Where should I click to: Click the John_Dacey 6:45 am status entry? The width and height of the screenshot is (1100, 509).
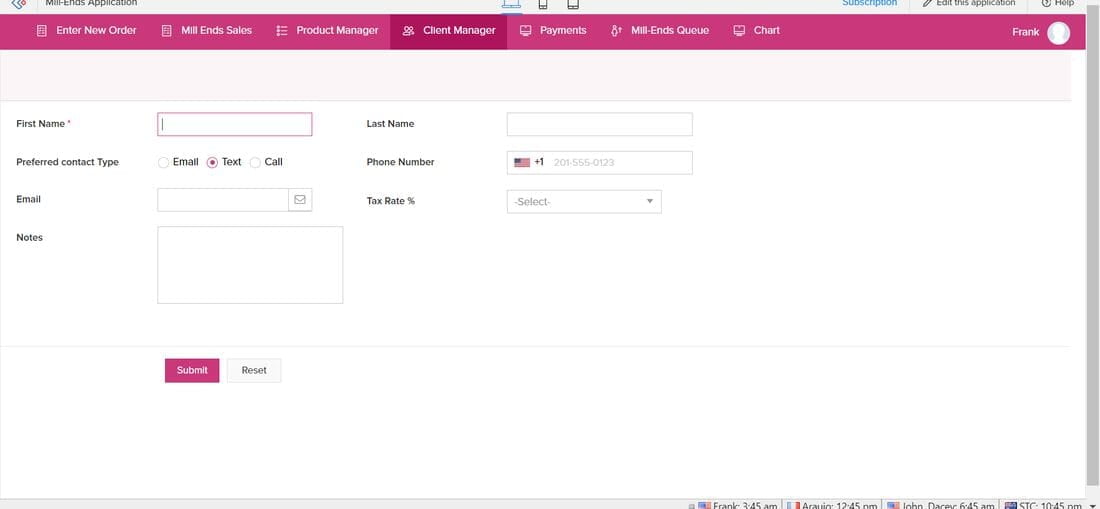(x=940, y=505)
